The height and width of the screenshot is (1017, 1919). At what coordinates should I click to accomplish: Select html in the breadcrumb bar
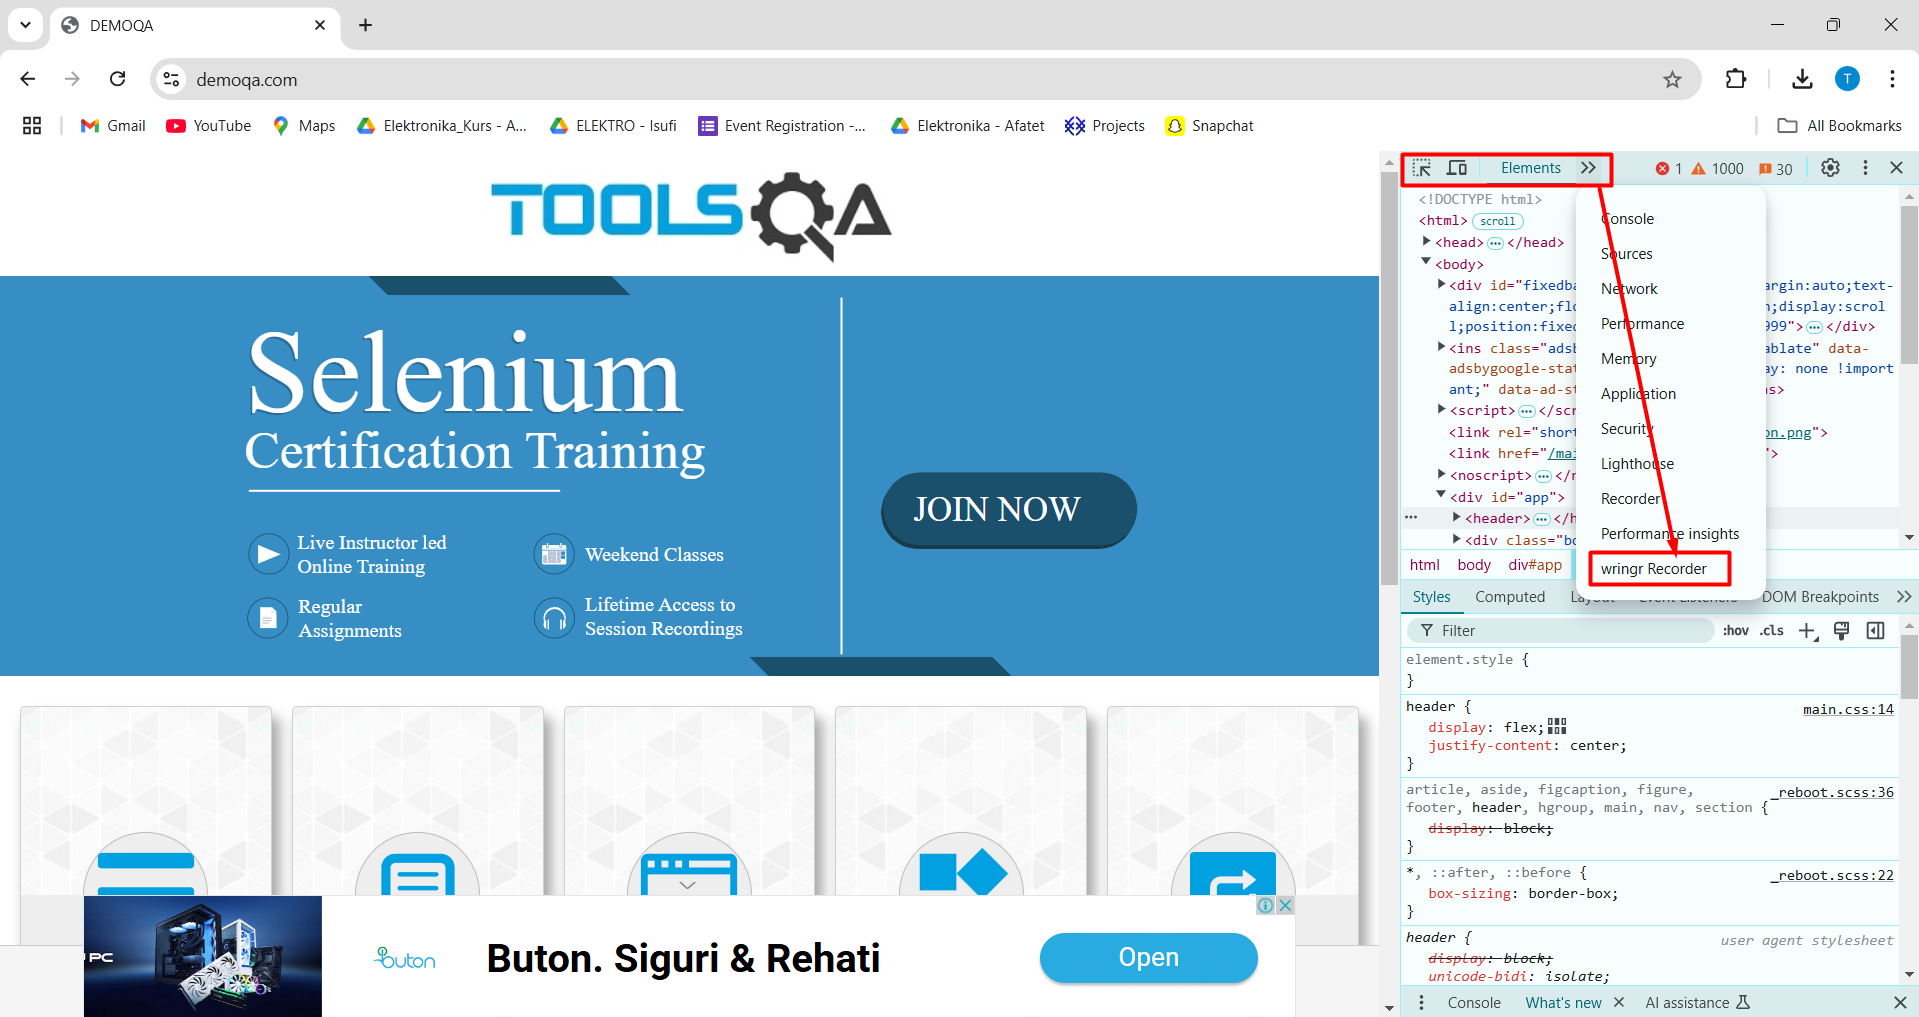(x=1424, y=565)
